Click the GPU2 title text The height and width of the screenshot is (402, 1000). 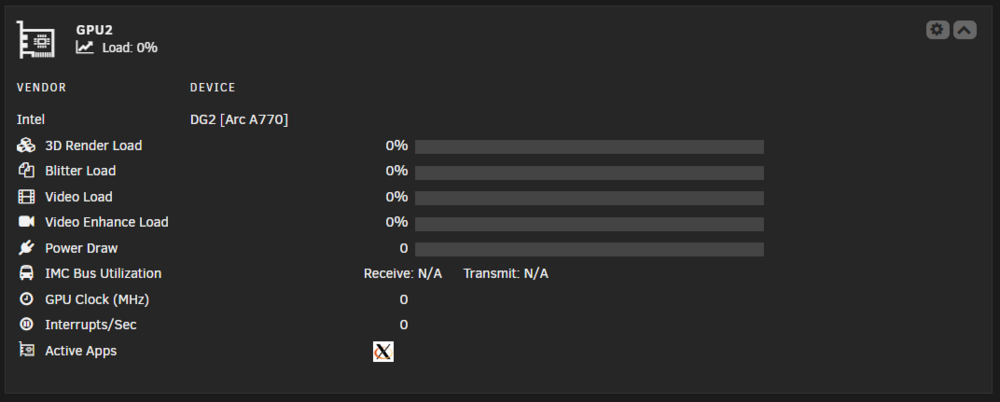pos(94,29)
